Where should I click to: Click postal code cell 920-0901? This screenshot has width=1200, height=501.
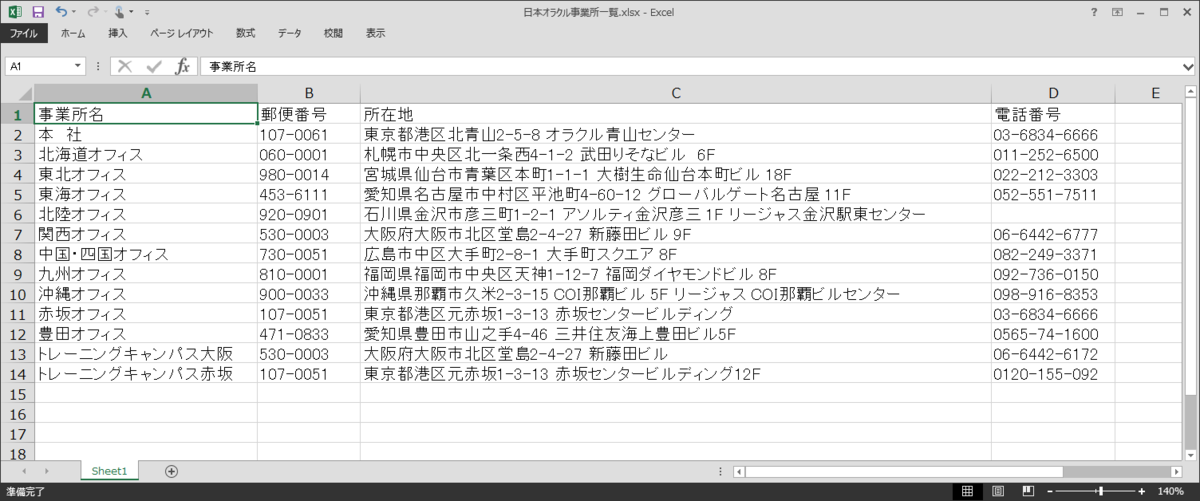[x=309, y=214]
